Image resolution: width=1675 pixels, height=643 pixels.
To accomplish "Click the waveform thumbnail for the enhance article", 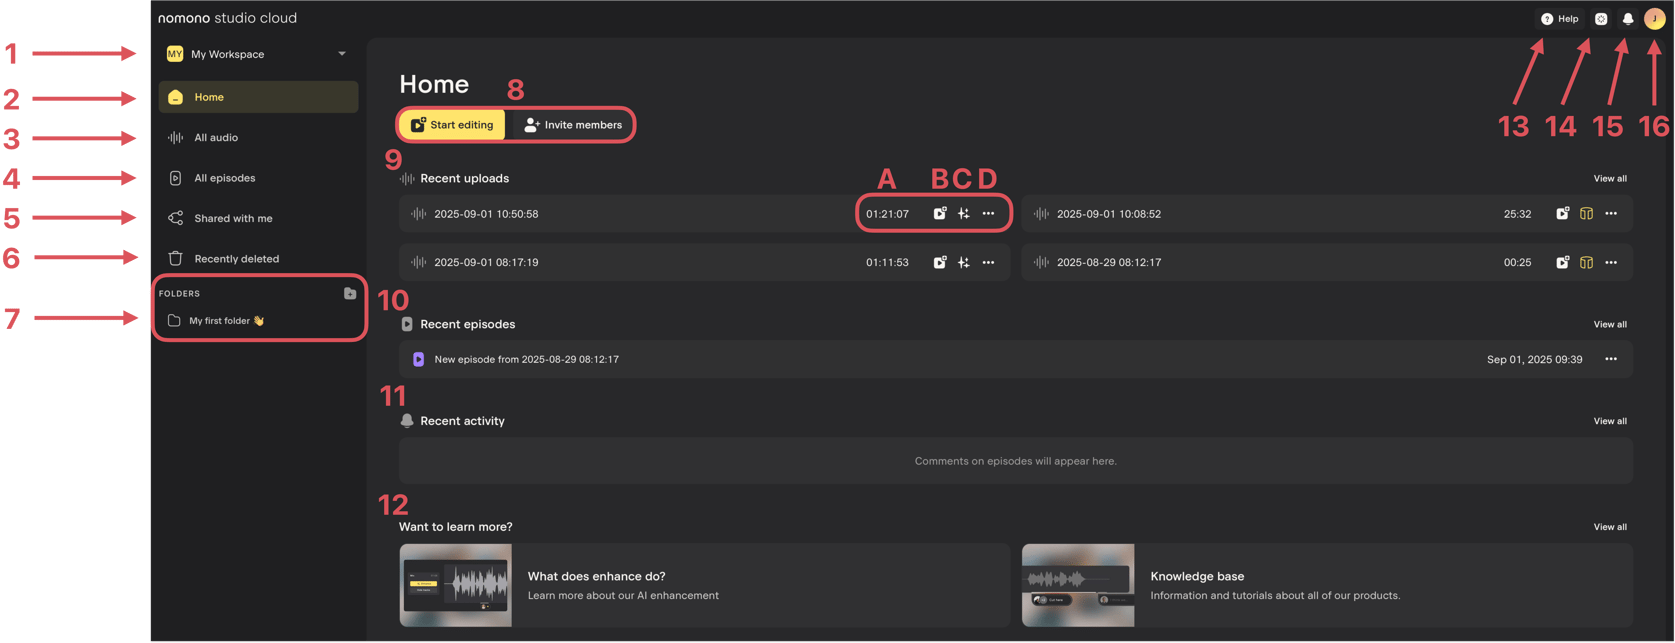I will pos(456,585).
